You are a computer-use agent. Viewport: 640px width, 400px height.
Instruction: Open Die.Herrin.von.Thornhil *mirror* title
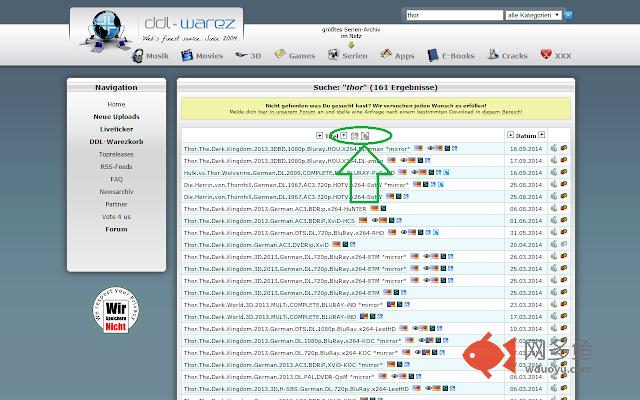[296, 184]
